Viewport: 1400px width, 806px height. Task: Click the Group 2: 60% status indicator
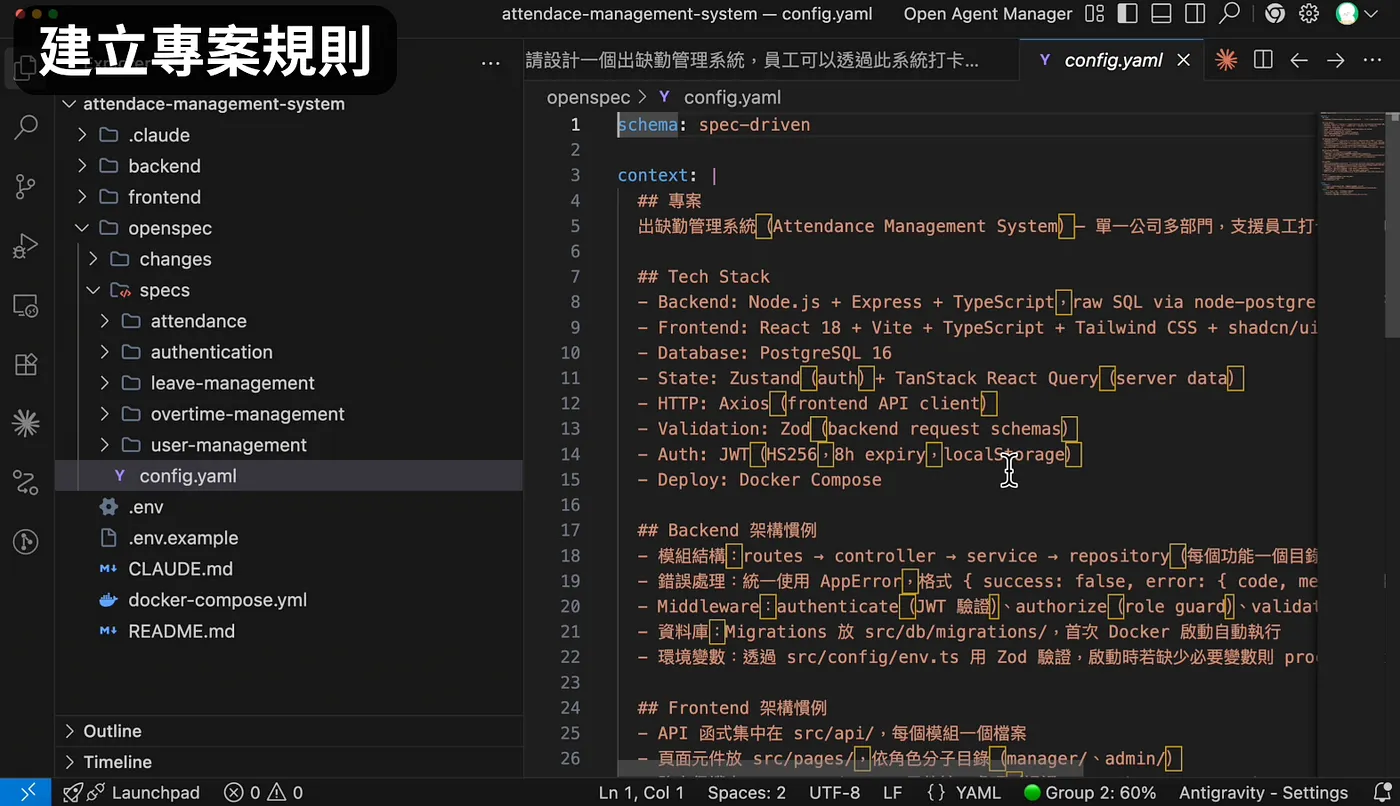(1090, 793)
